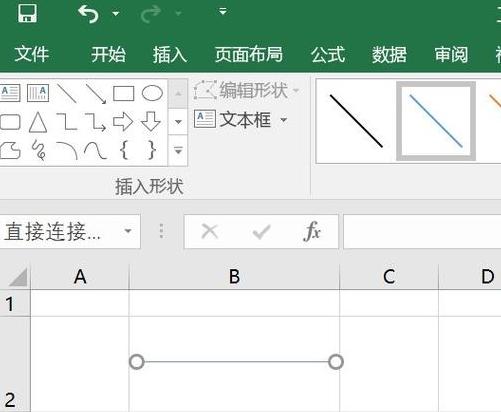The width and height of the screenshot is (501, 412).
Task: Open the 文件 menu
Action: point(32,54)
